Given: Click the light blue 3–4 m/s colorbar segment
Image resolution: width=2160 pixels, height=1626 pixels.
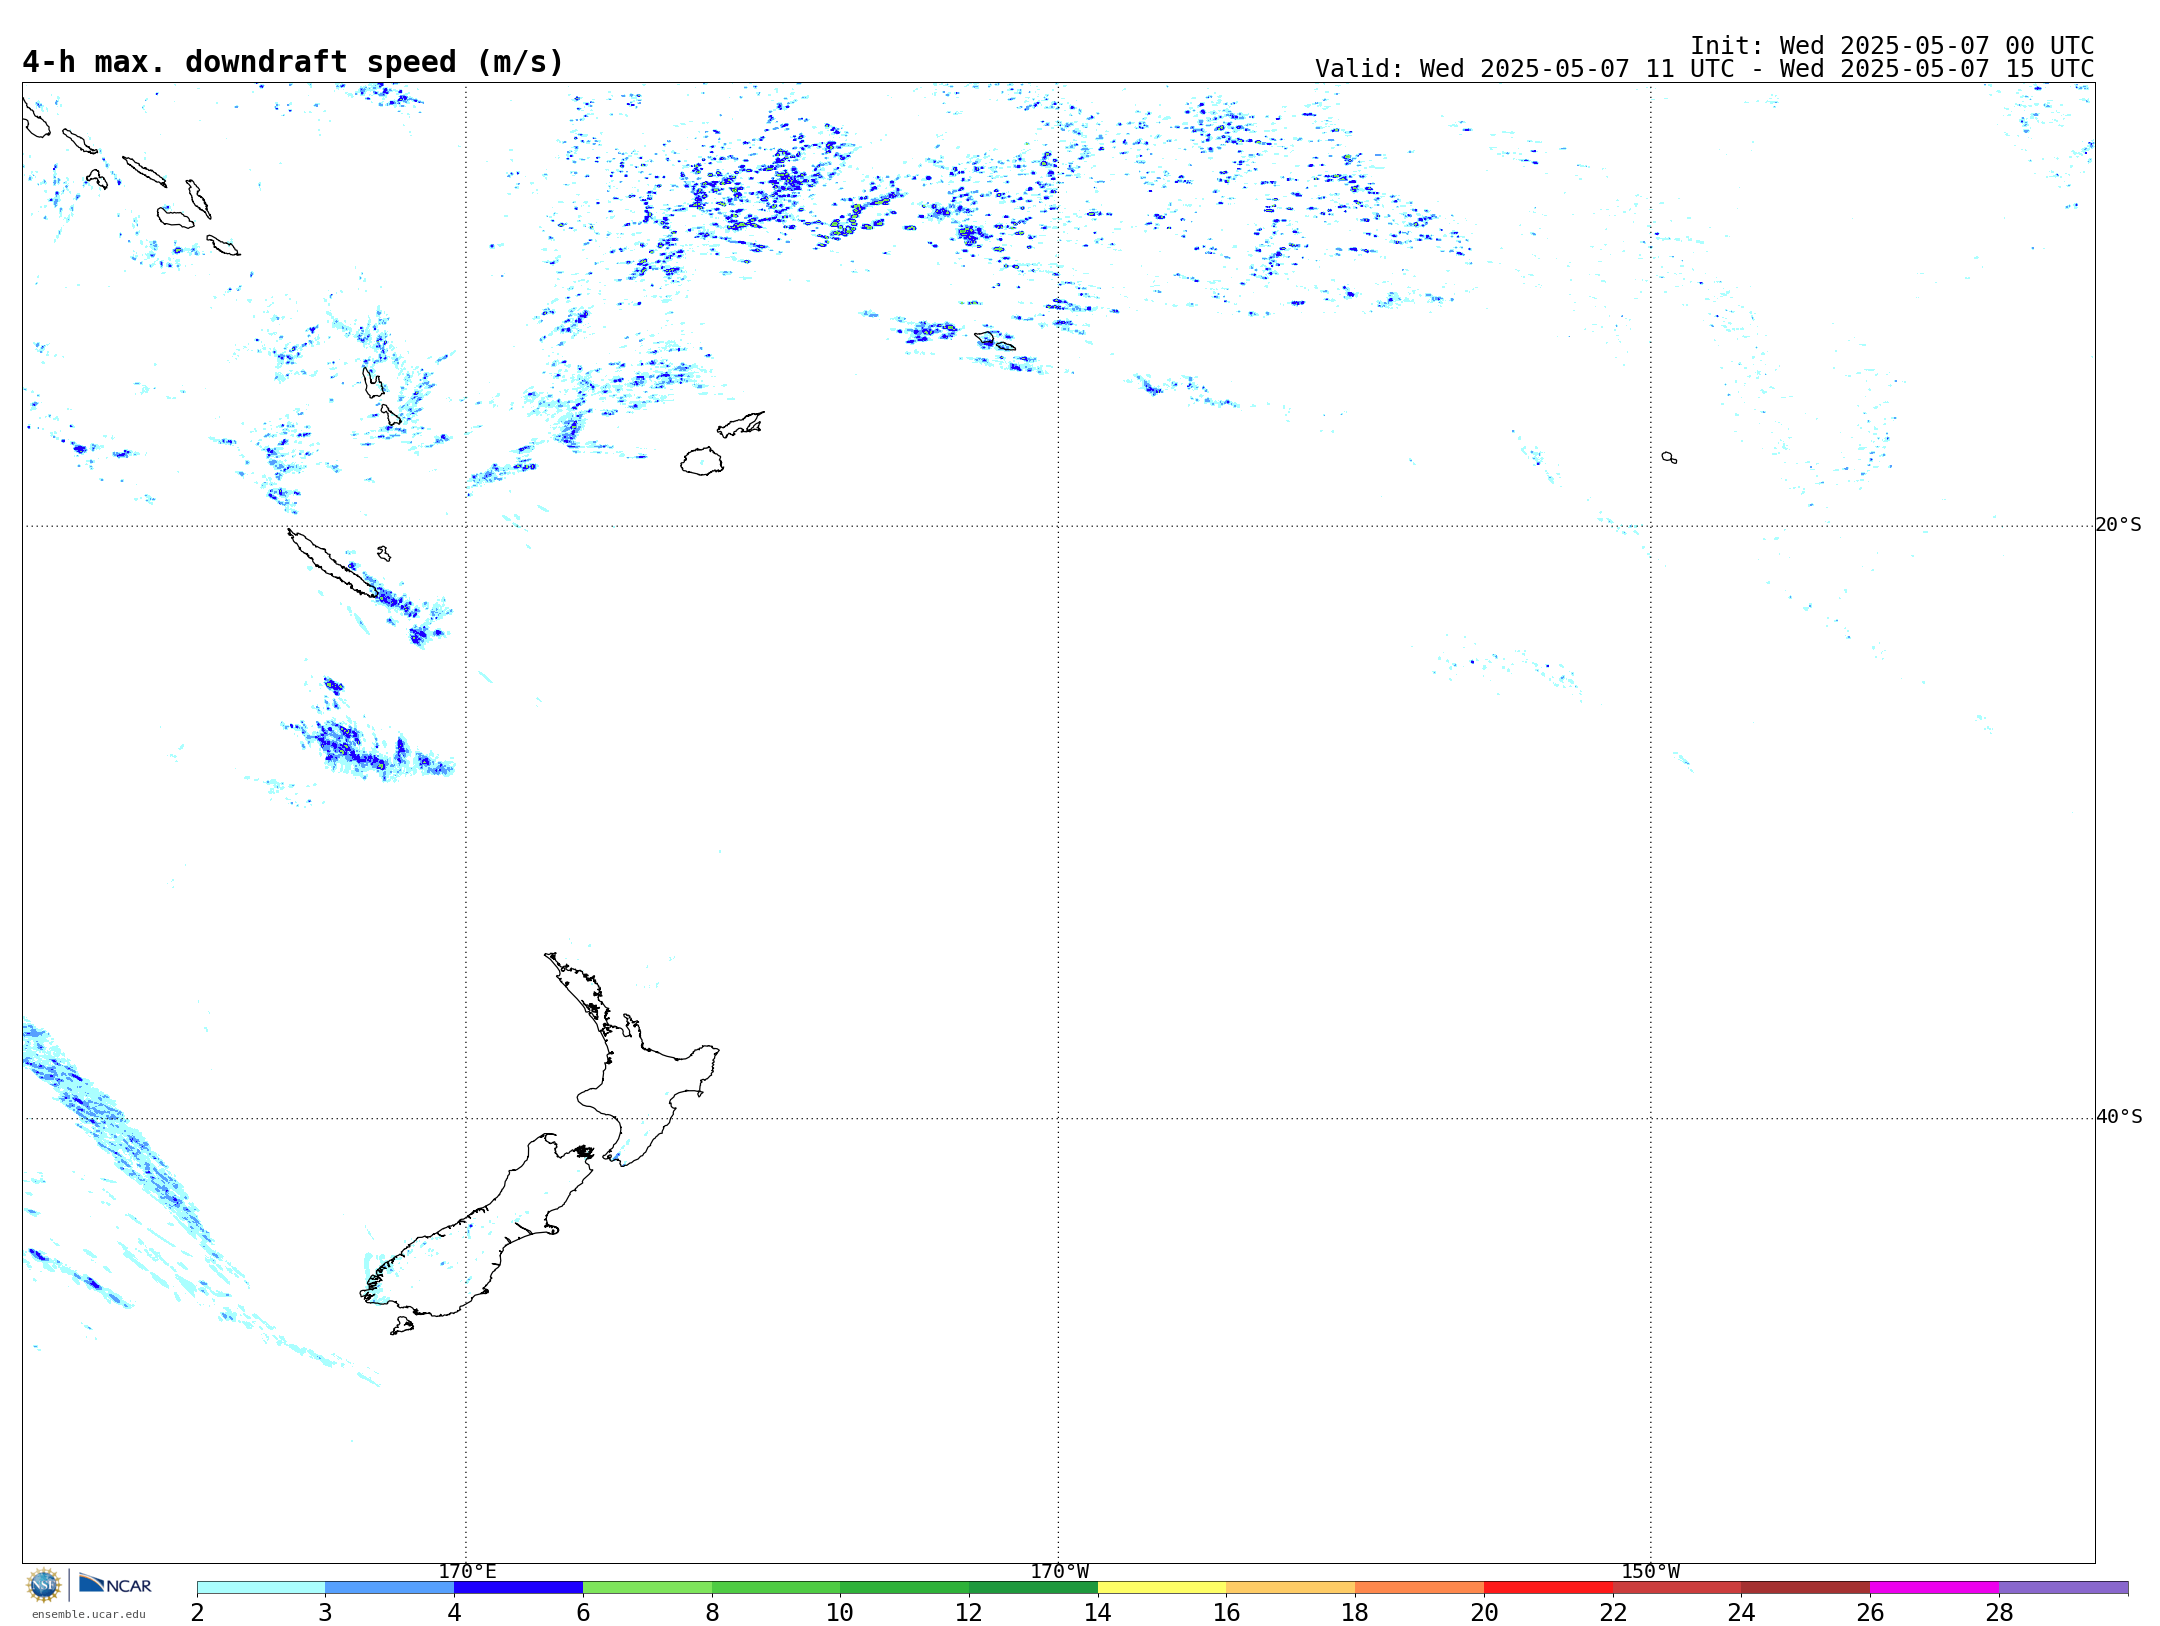Looking at the screenshot, I should [x=389, y=1587].
